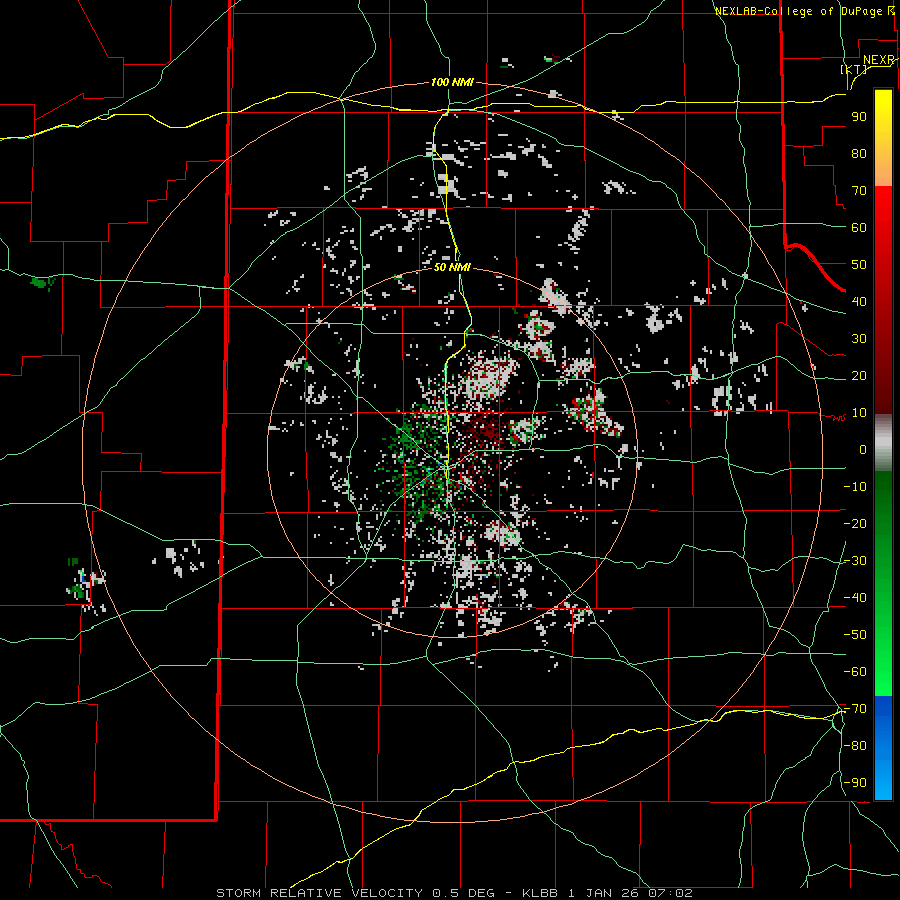Click the 07:02 timestamp in the caption
This screenshot has height=900, width=900.
click(670, 893)
